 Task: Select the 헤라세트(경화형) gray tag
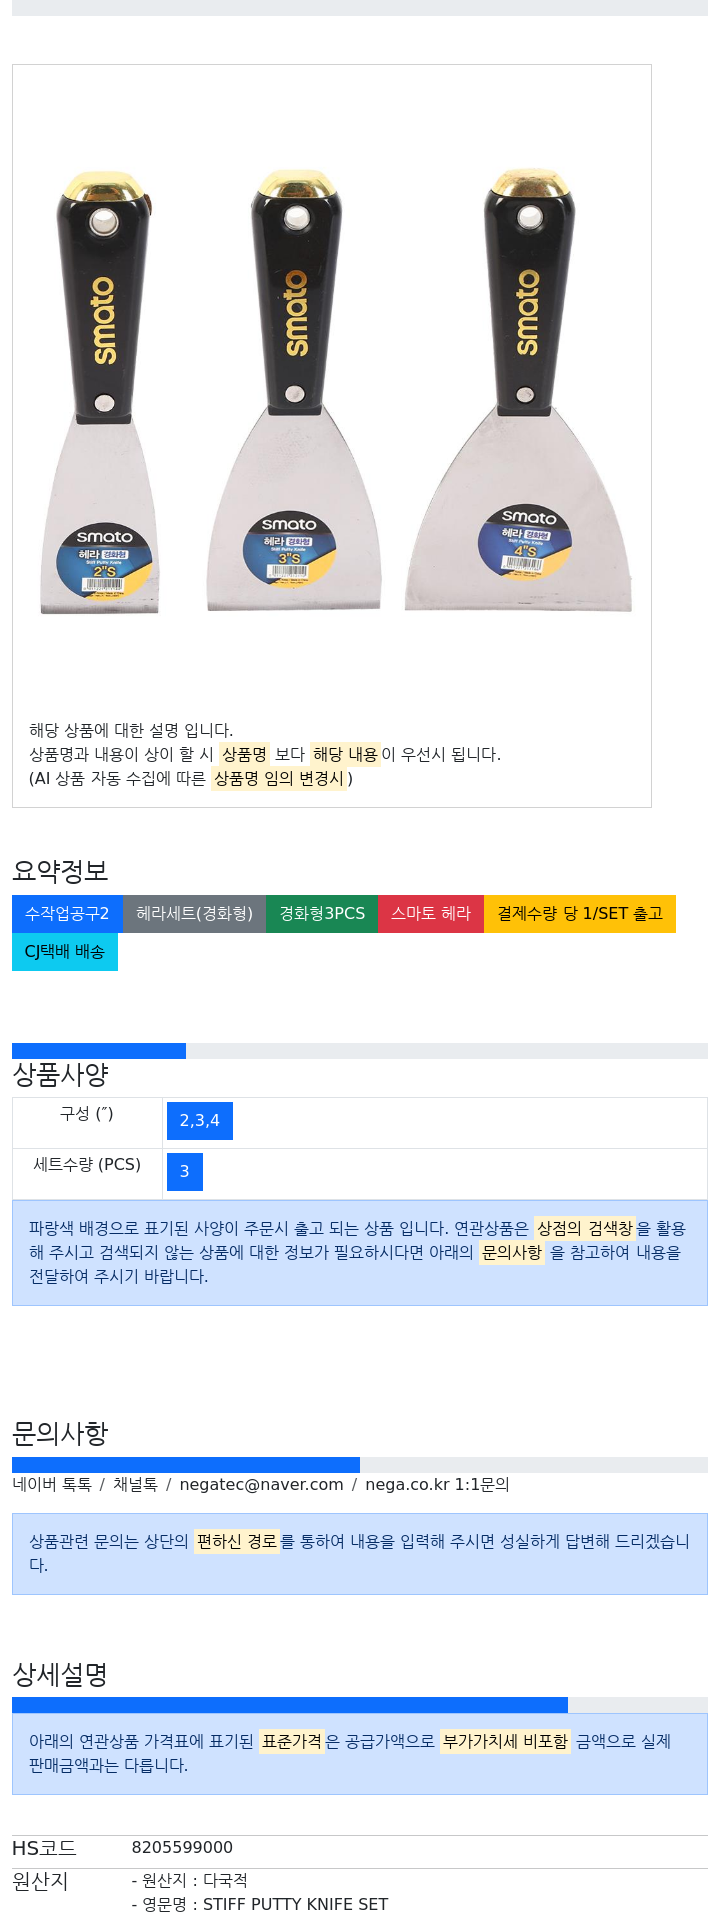(195, 914)
